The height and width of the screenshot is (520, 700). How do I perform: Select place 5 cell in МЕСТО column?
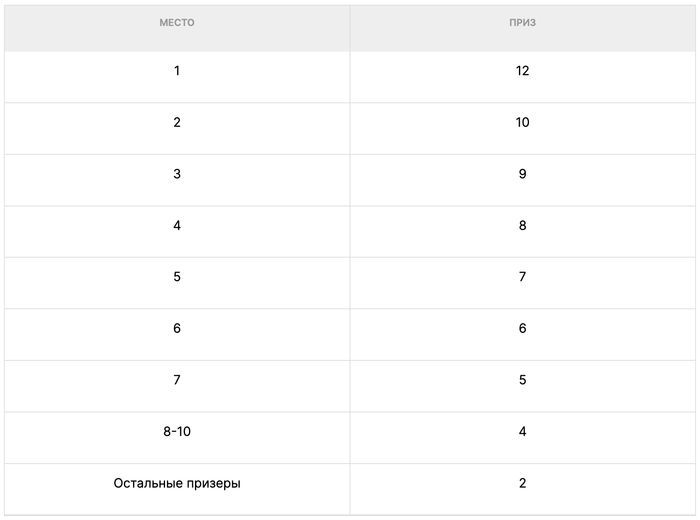tap(177, 277)
